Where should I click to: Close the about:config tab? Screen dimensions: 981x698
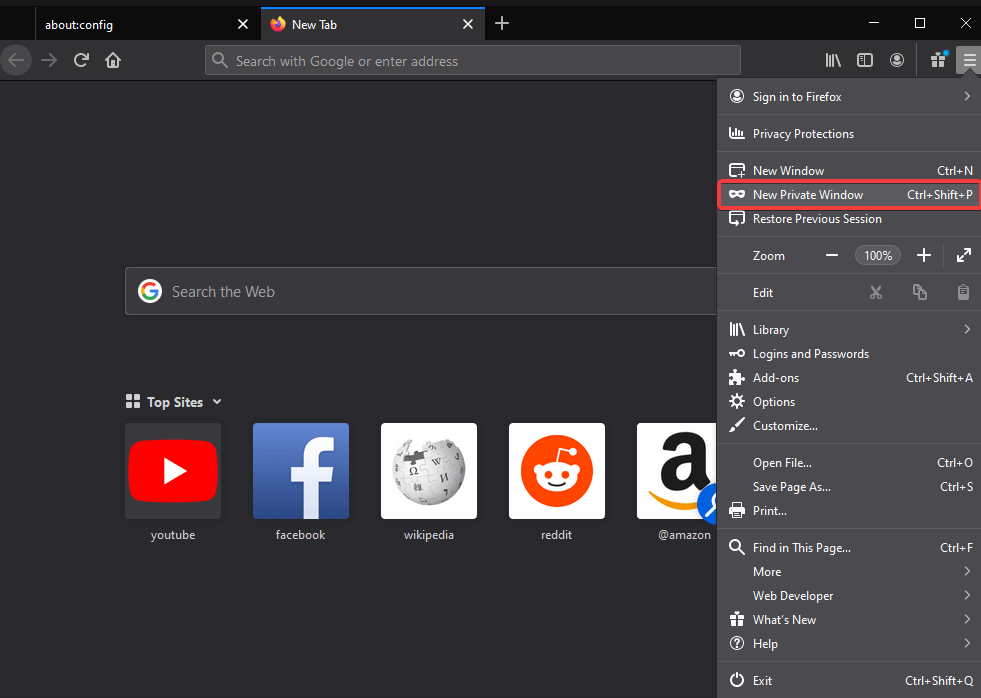tap(243, 24)
